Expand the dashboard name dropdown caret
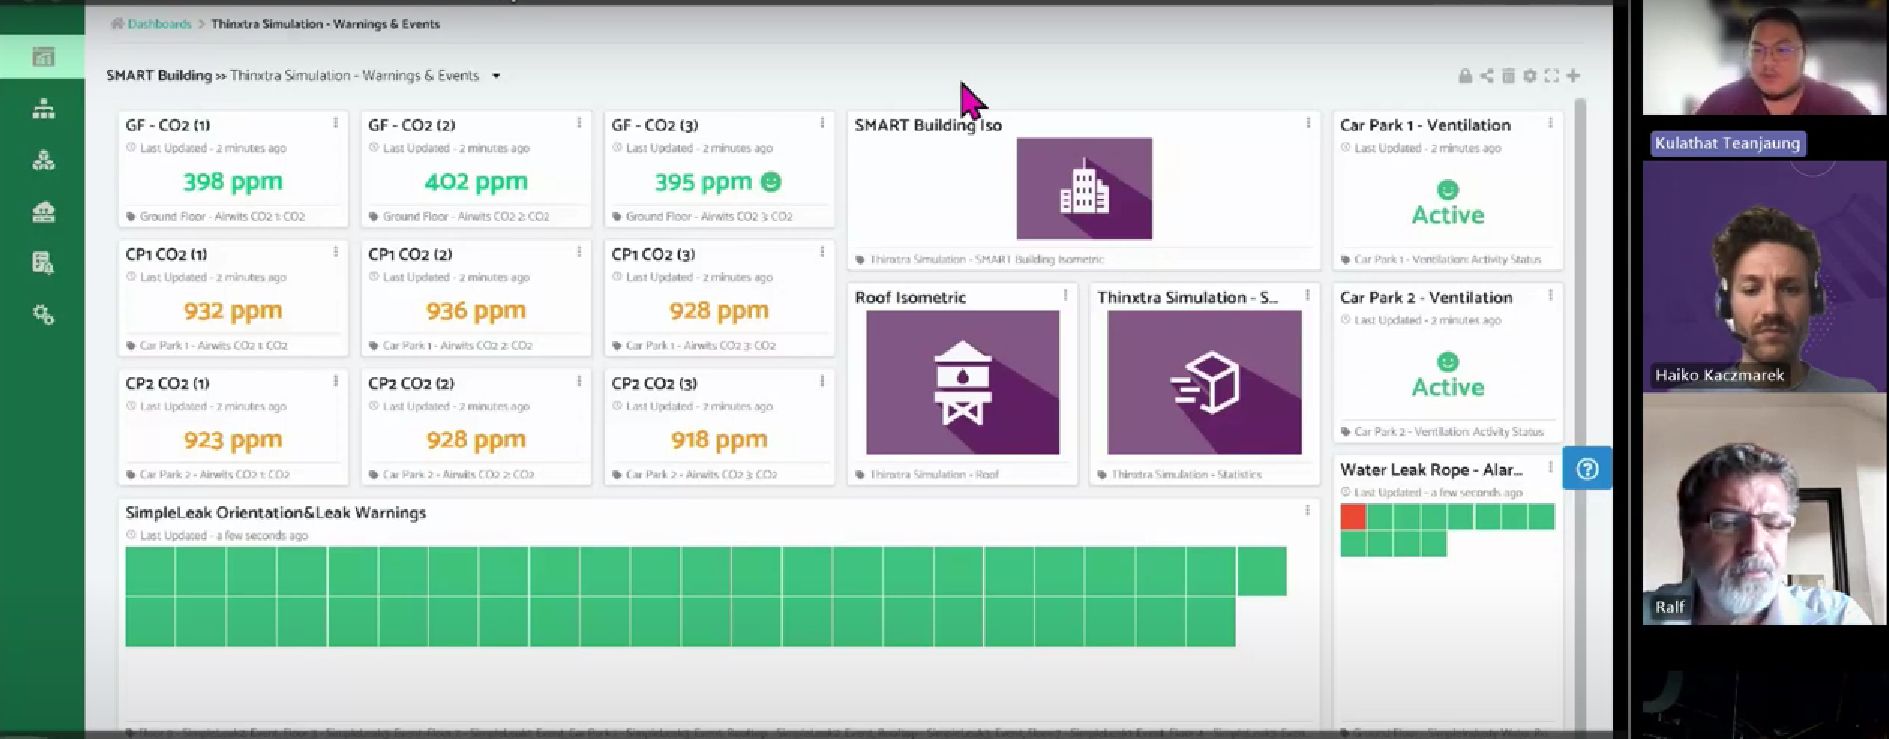Viewport: 1889px width, 739px height. 496,76
